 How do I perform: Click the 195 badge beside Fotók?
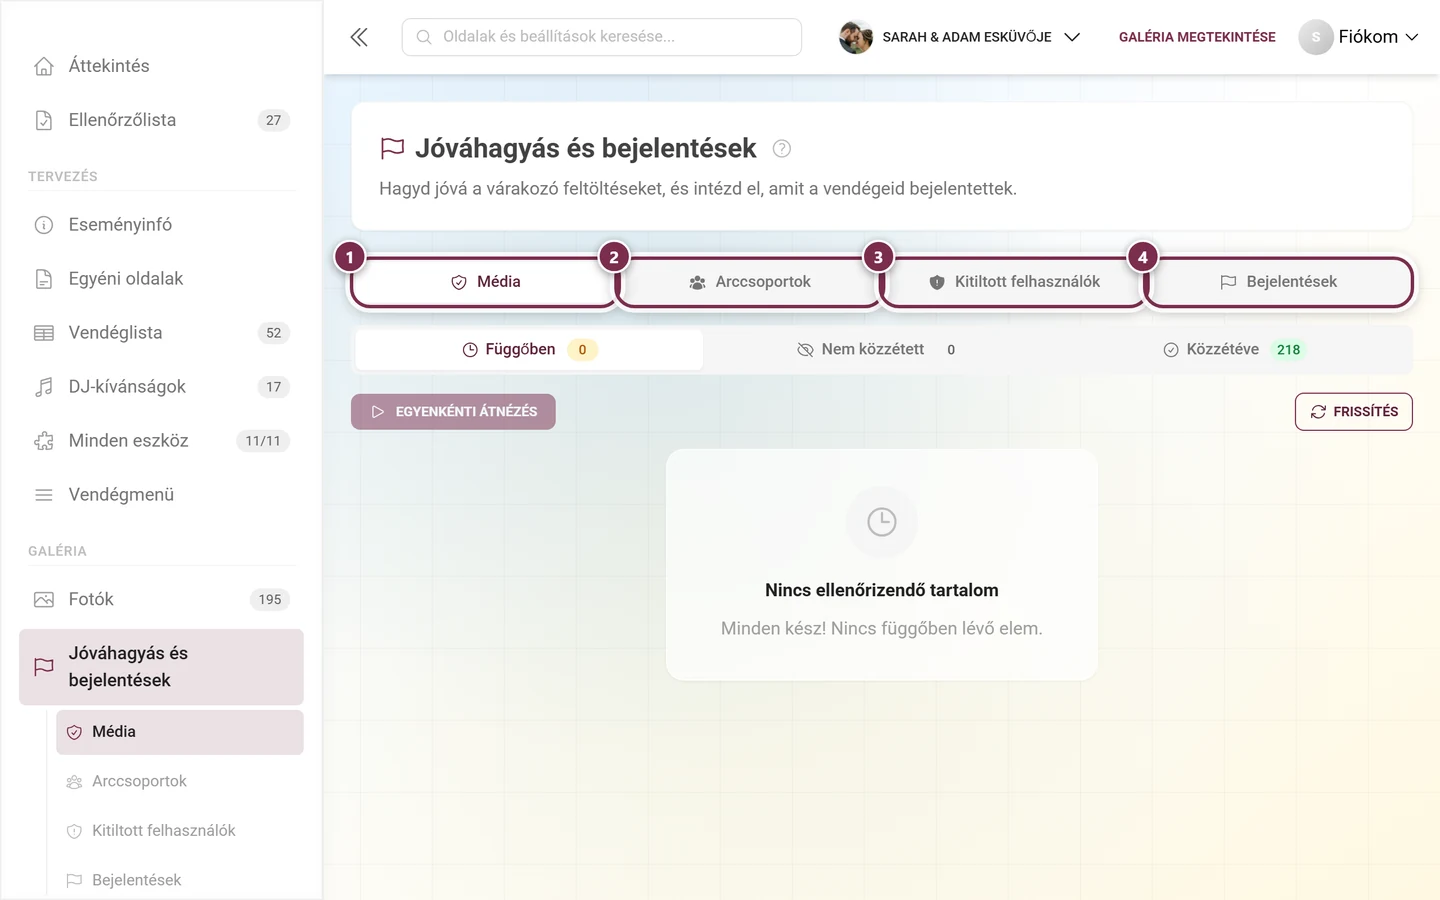[270, 600]
